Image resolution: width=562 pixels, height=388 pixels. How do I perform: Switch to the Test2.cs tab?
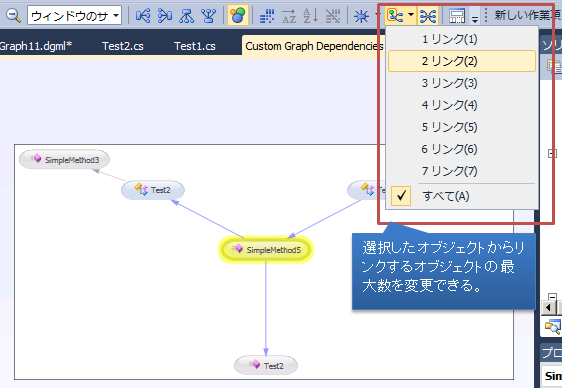point(123,46)
